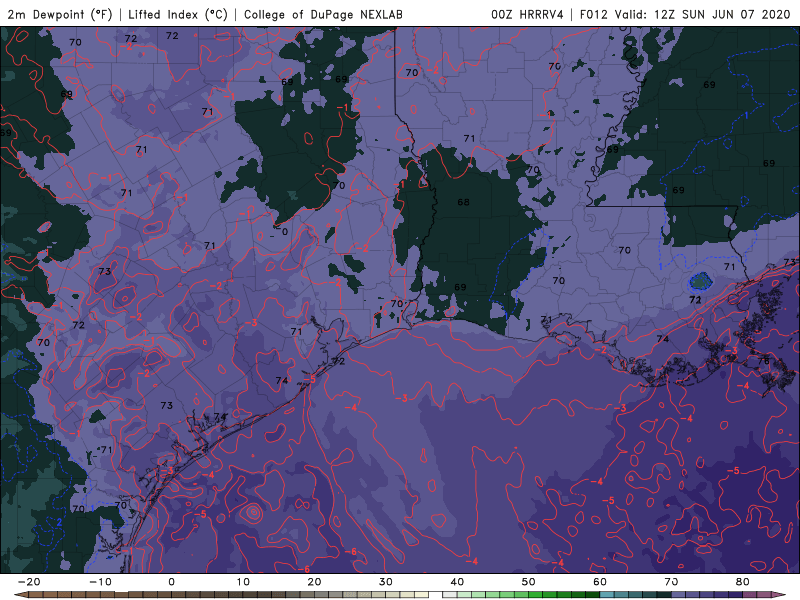Click the small teal dewpoint minimum circle
800x600 pixels.
(x=701, y=281)
